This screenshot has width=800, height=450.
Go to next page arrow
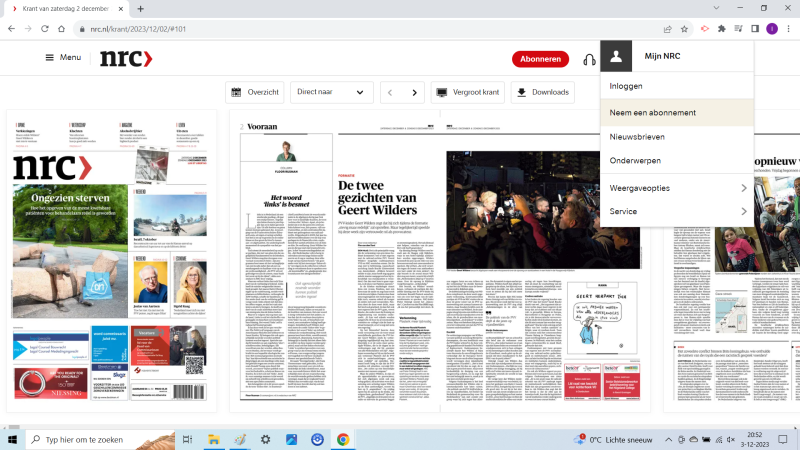pyautogui.click(x=416, y=93)
